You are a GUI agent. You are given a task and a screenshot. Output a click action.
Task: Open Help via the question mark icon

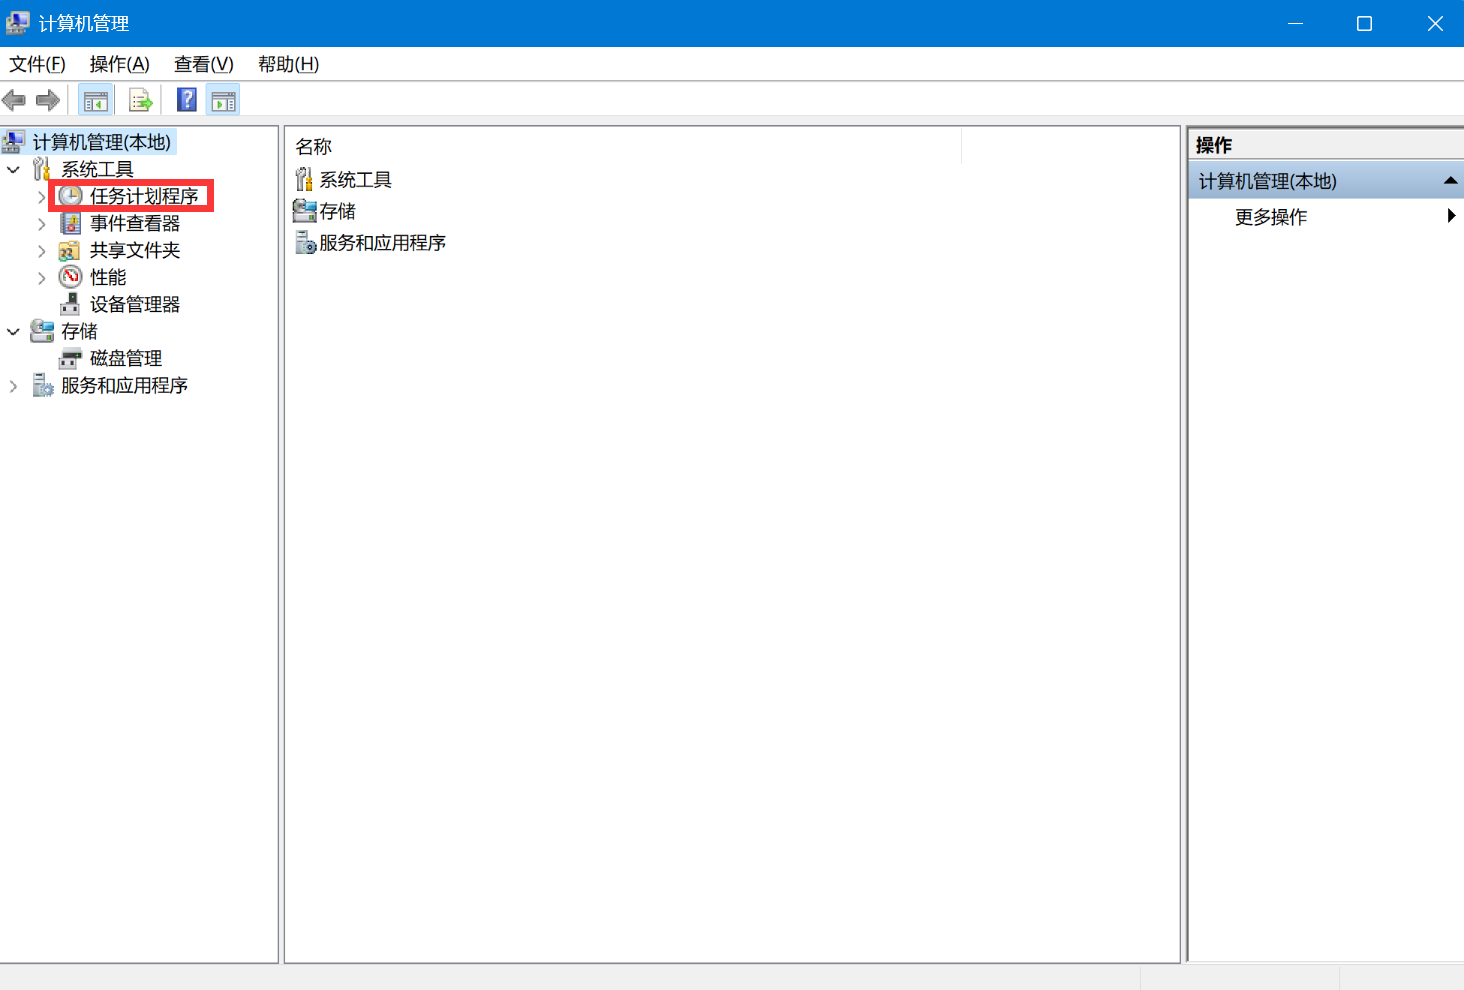coord(187,100)
